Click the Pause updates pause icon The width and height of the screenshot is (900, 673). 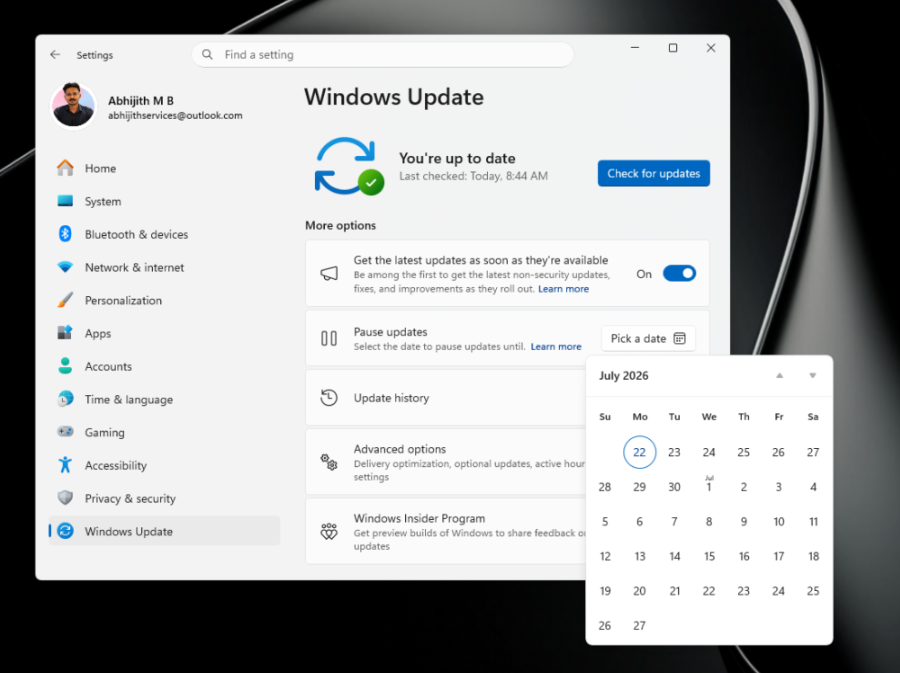[x=329, y=339]
